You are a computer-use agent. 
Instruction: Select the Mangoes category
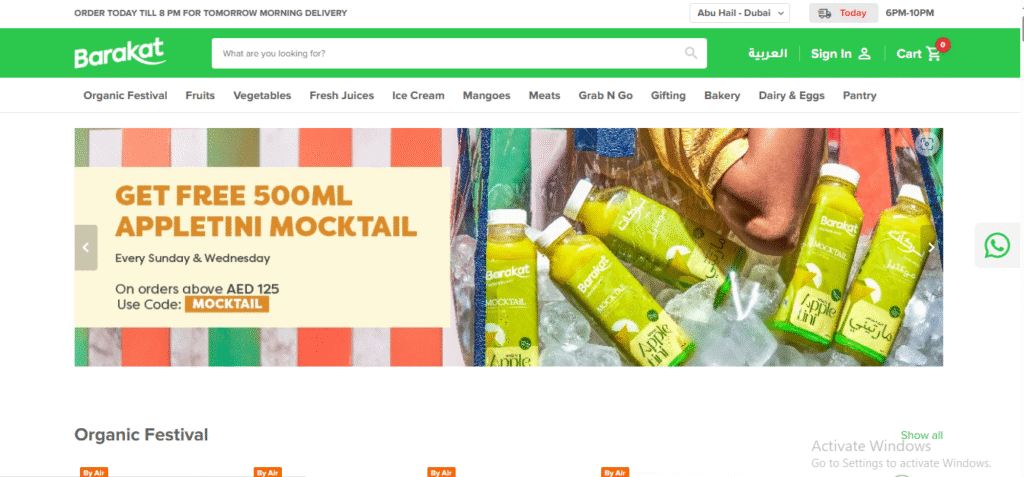click(x=487, y=95)
